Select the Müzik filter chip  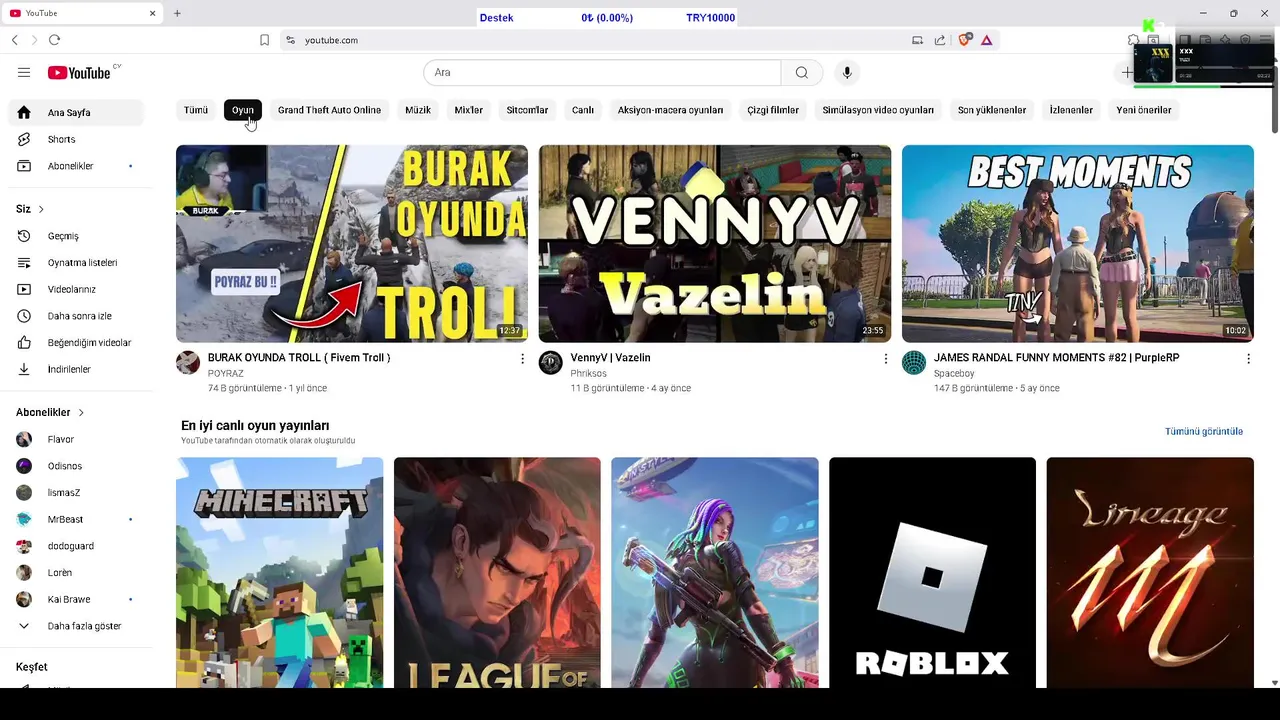click(418, 110)
